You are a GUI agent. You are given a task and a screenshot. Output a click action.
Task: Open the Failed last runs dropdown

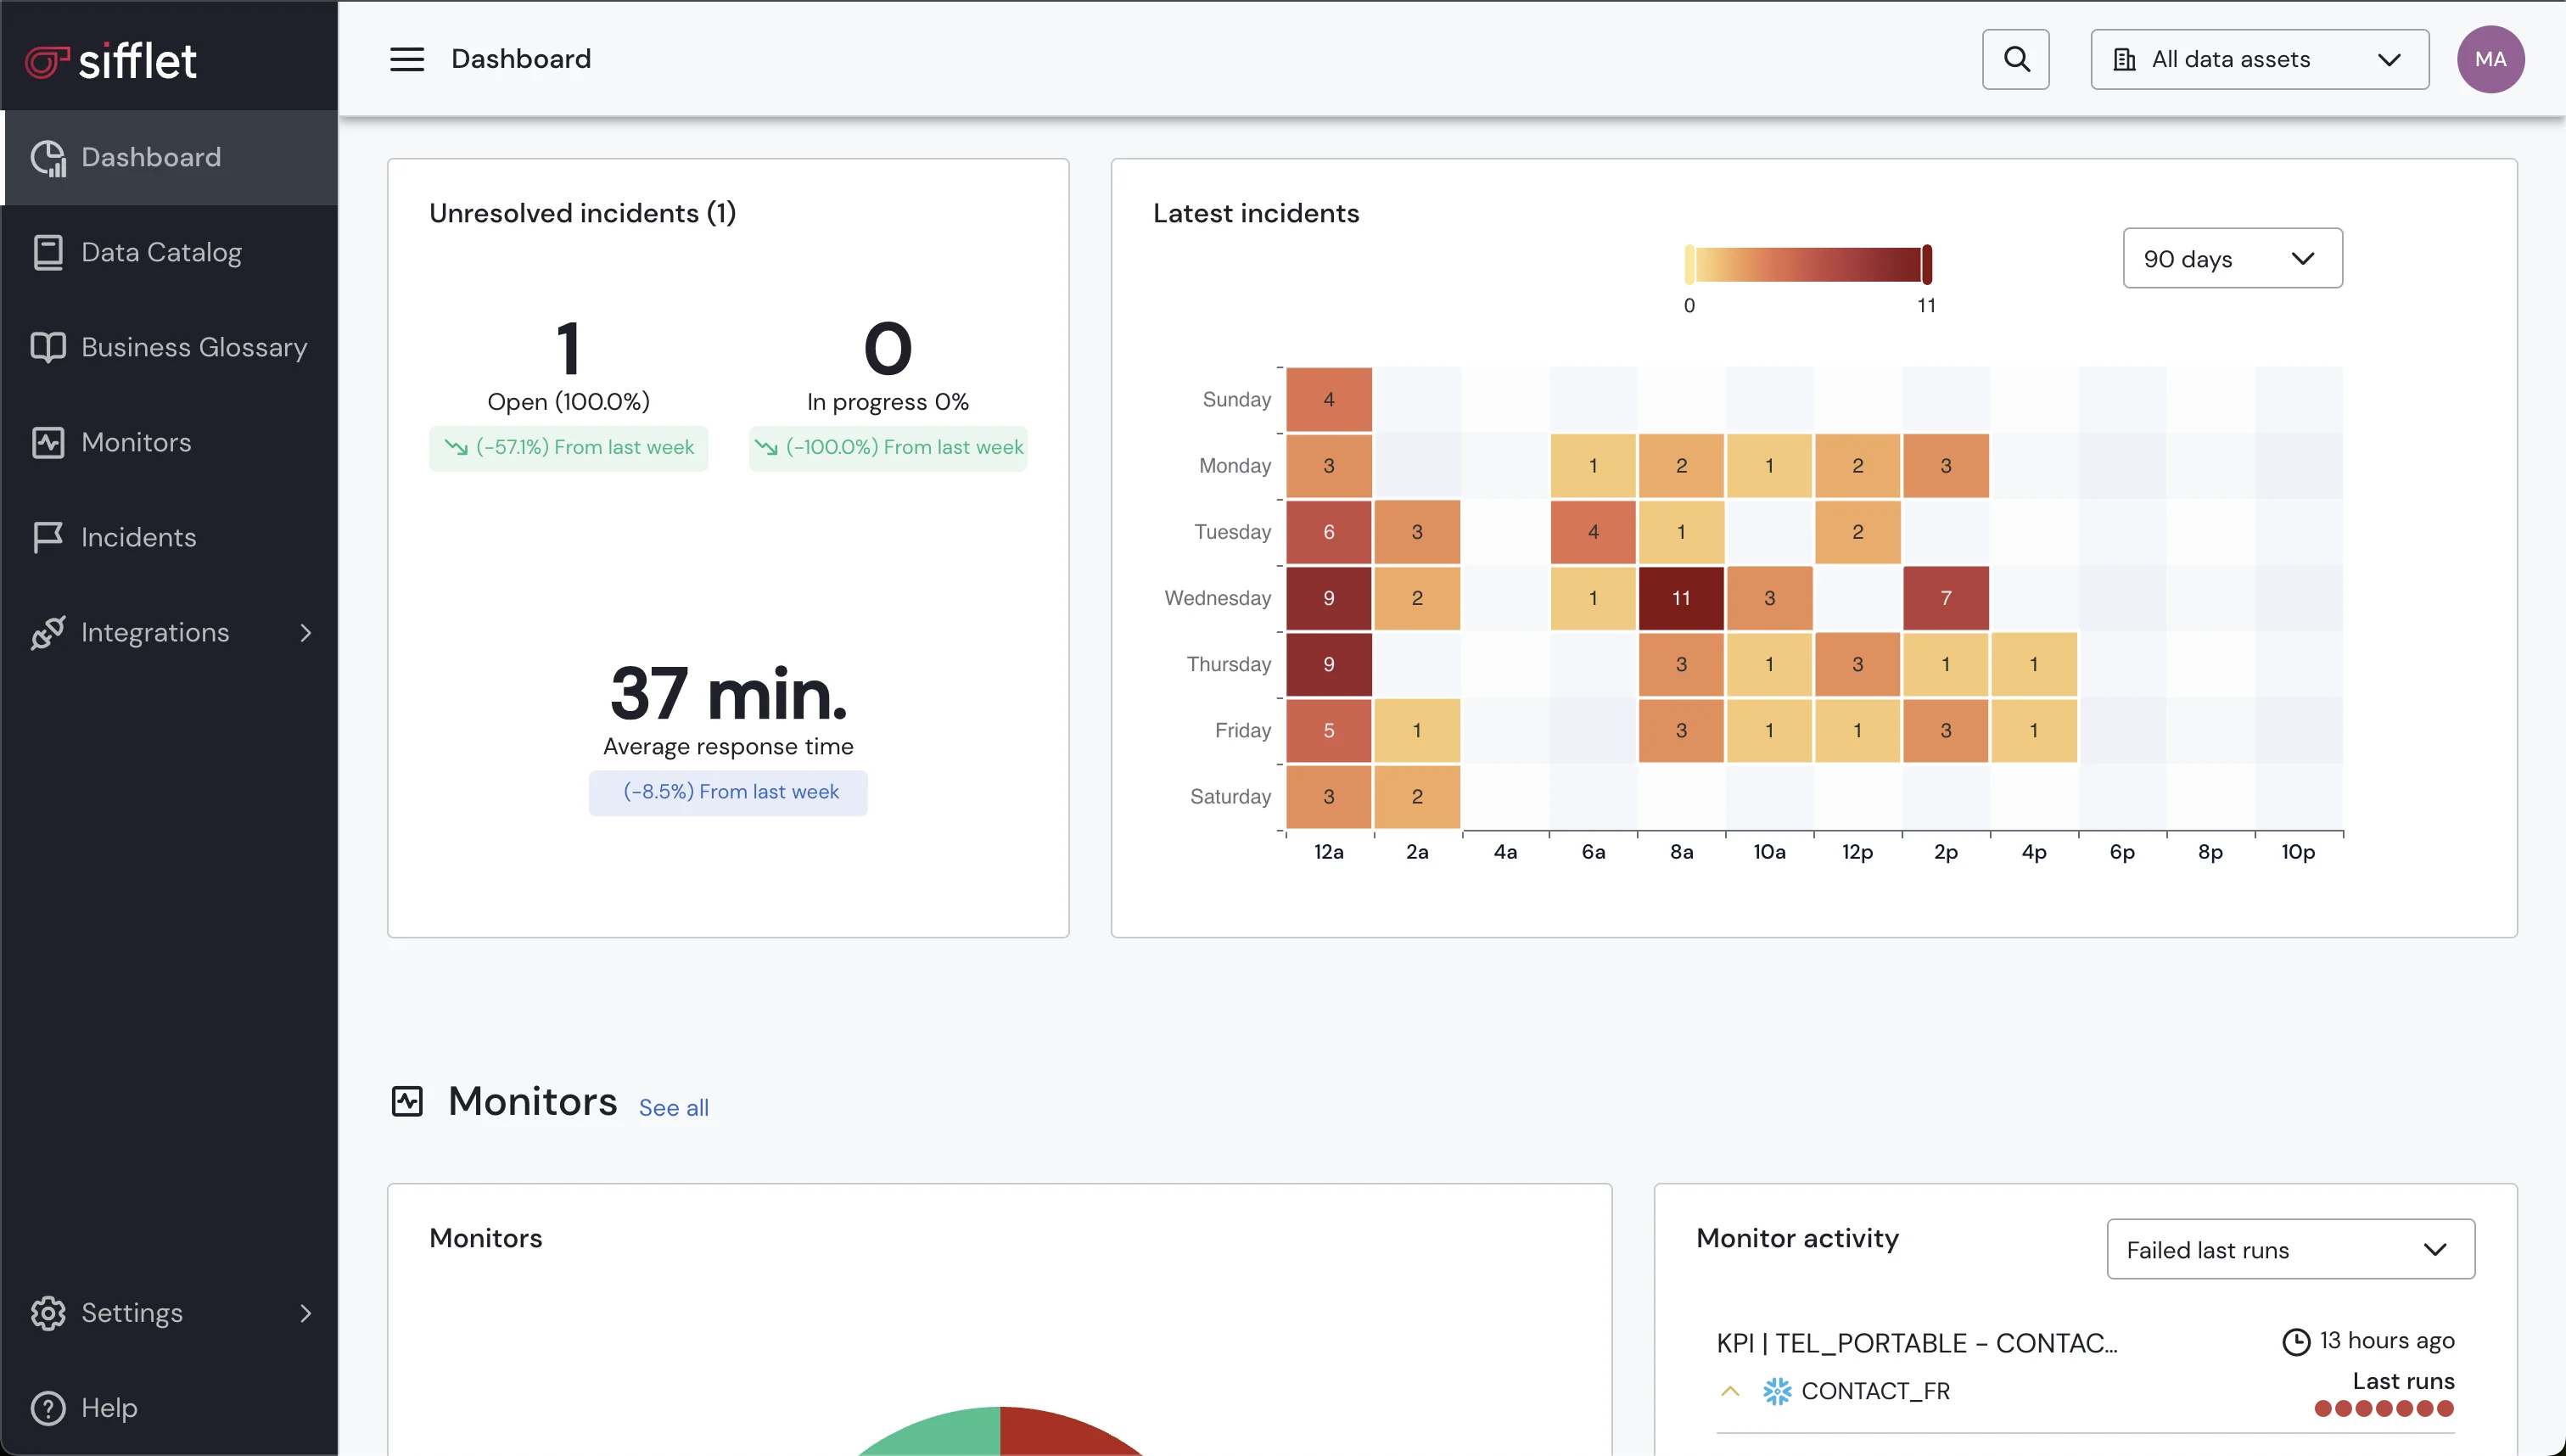coord(2290,1249)
